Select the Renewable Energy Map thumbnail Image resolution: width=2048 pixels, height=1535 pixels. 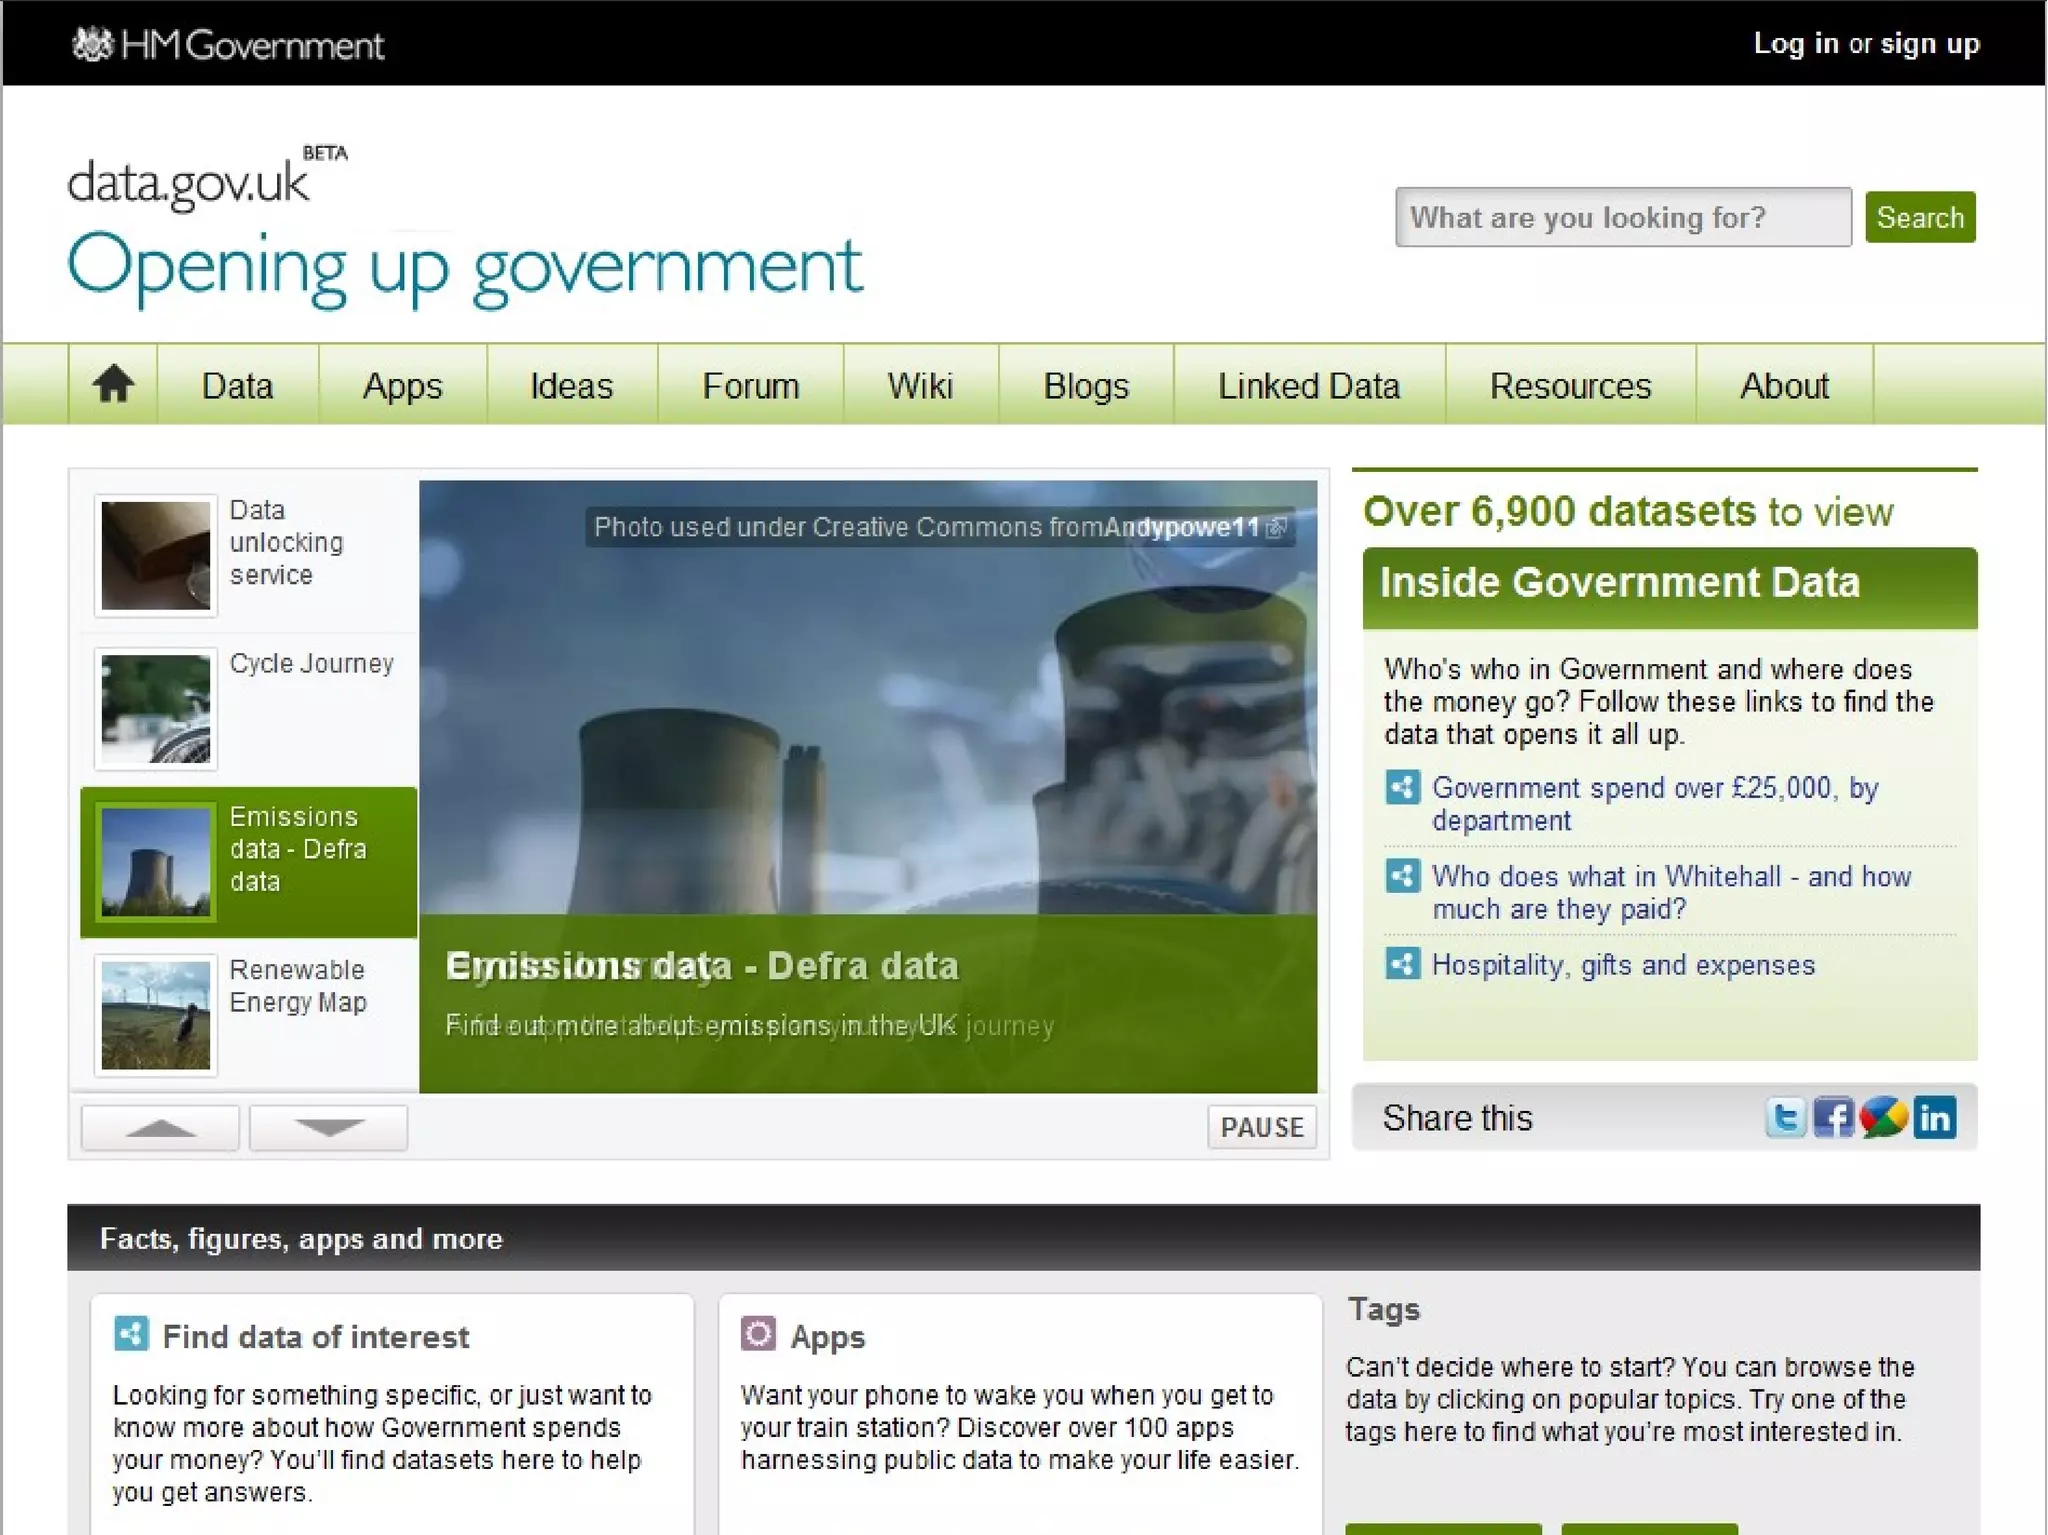click(156, 1015)
